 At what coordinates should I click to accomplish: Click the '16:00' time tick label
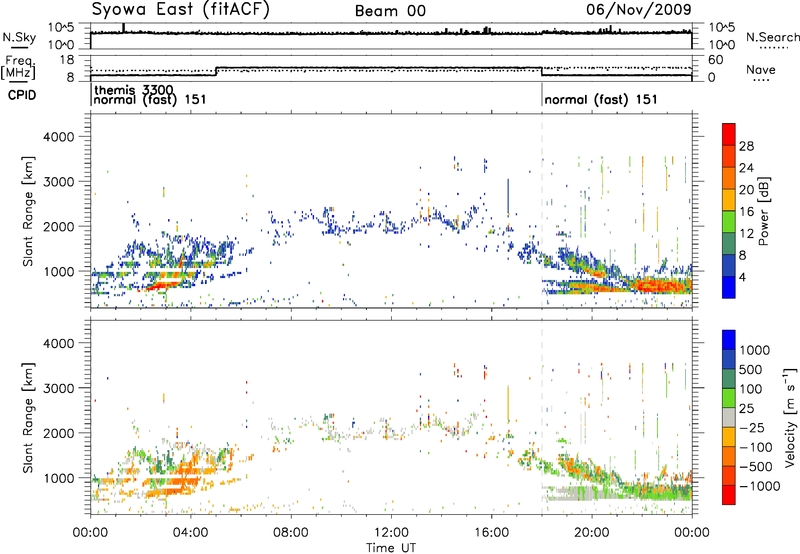491,533
